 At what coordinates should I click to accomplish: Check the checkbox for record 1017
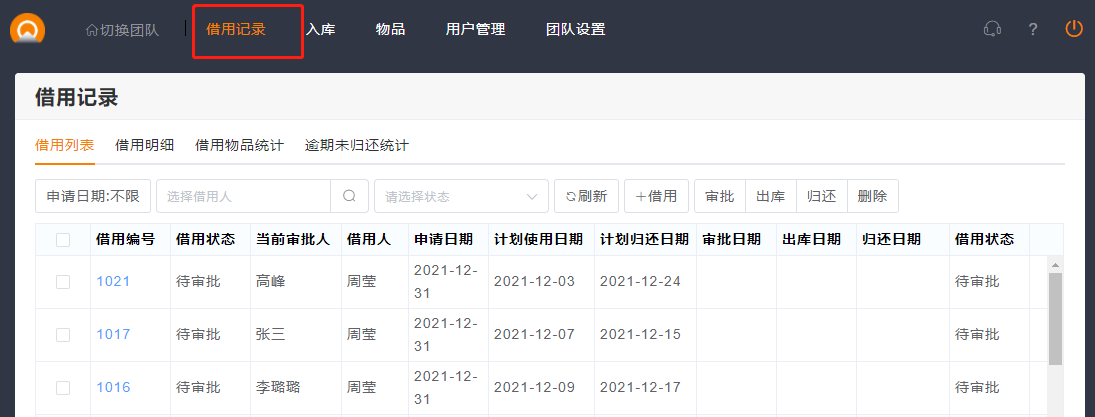(63, 335)
